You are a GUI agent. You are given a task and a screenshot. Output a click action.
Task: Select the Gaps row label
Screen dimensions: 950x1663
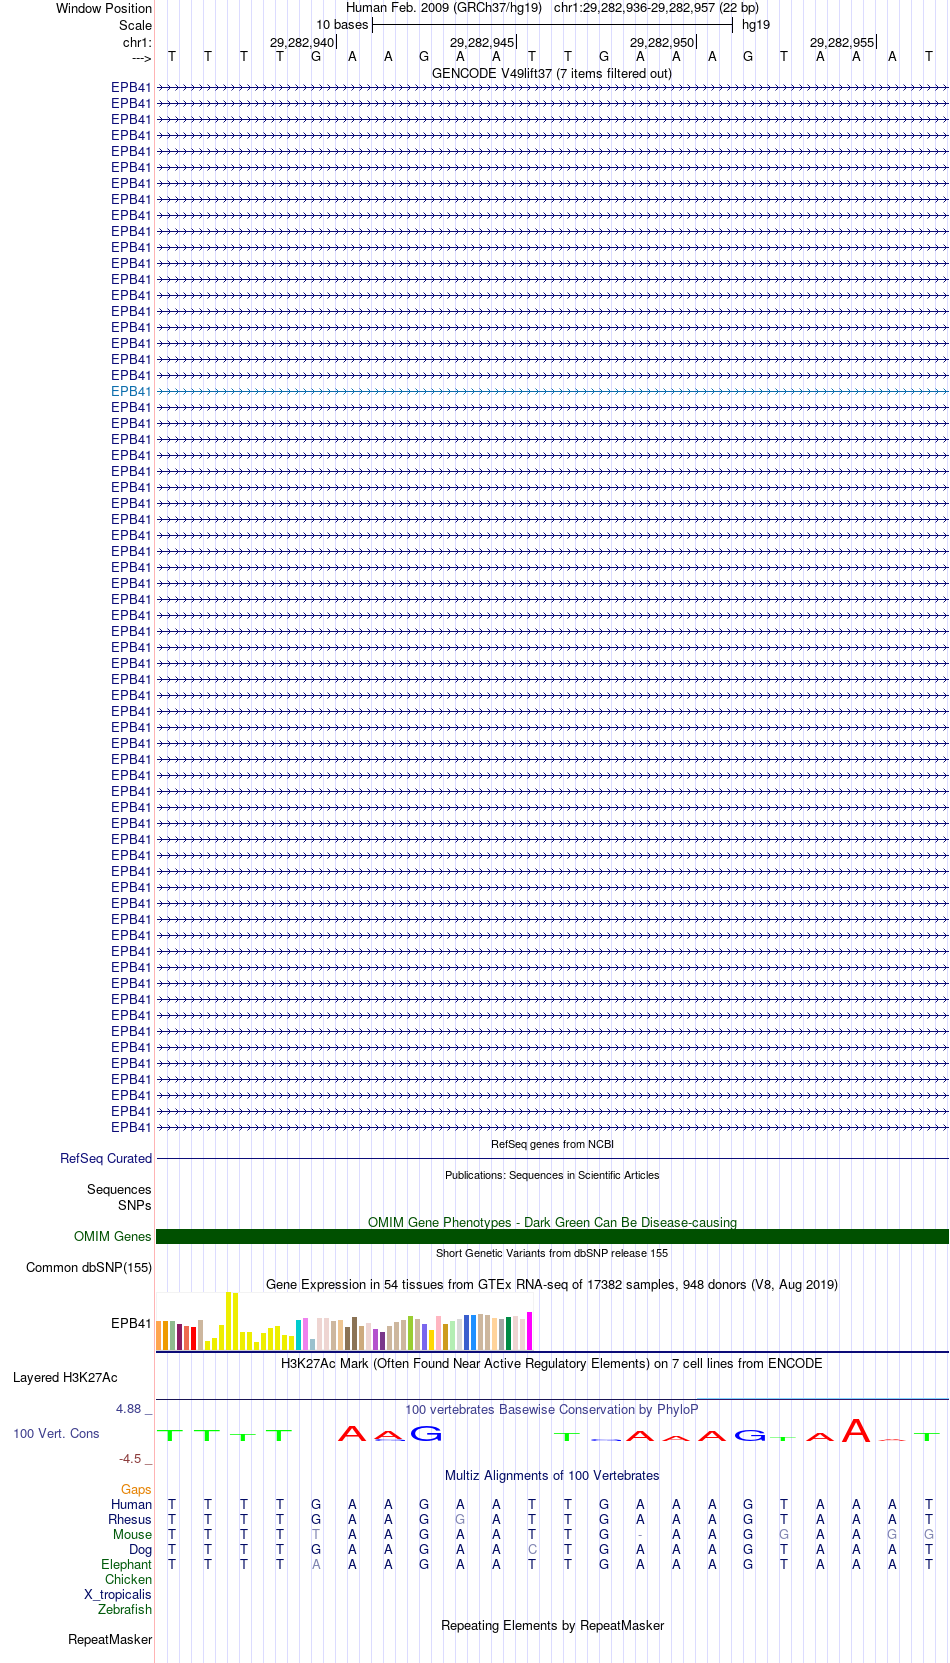[x=136, y=1489]
